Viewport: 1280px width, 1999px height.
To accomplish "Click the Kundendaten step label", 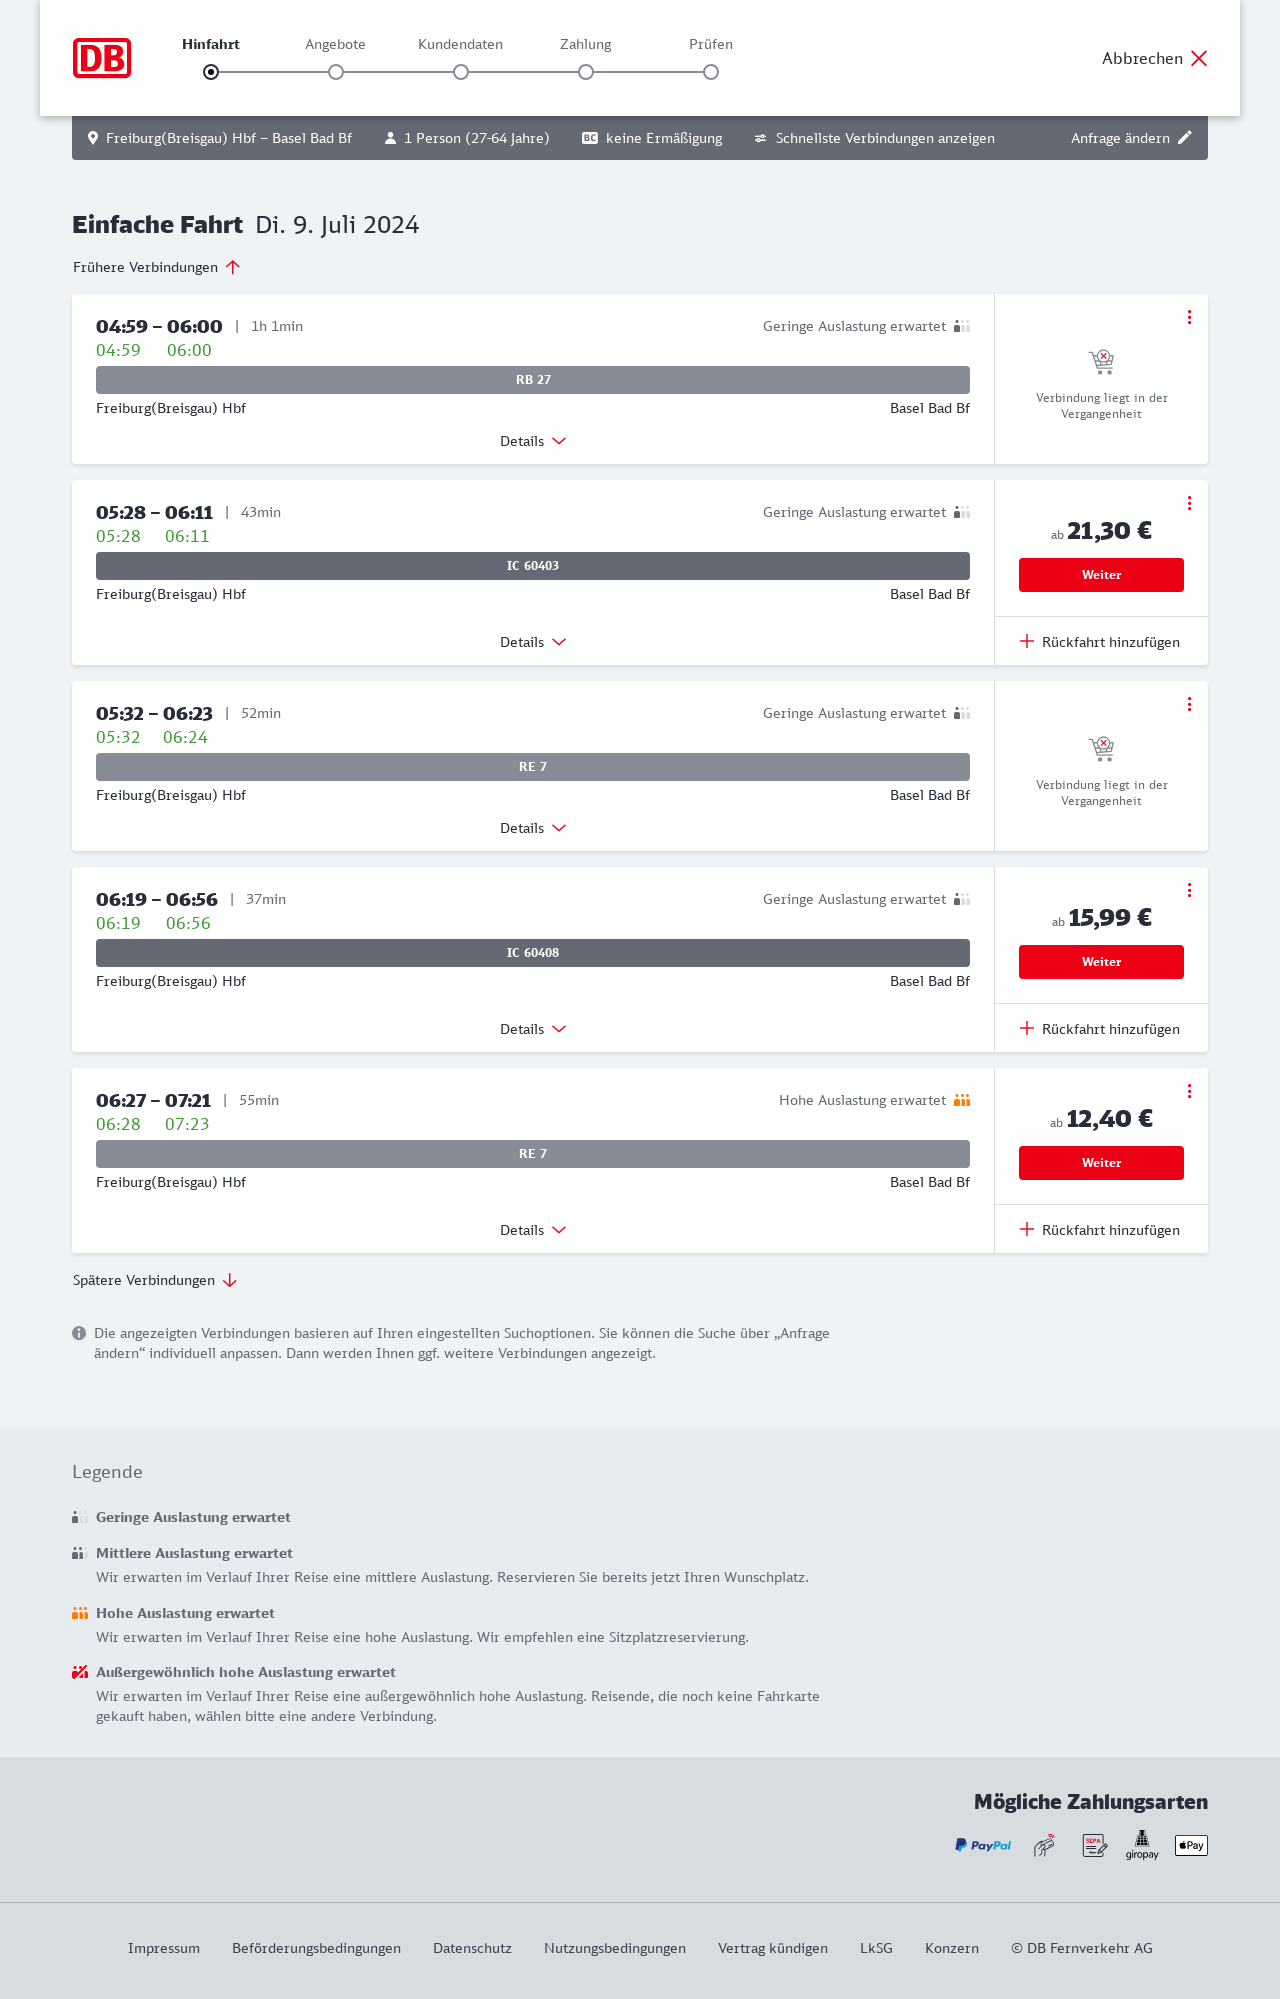I will [x=460, y=44].
